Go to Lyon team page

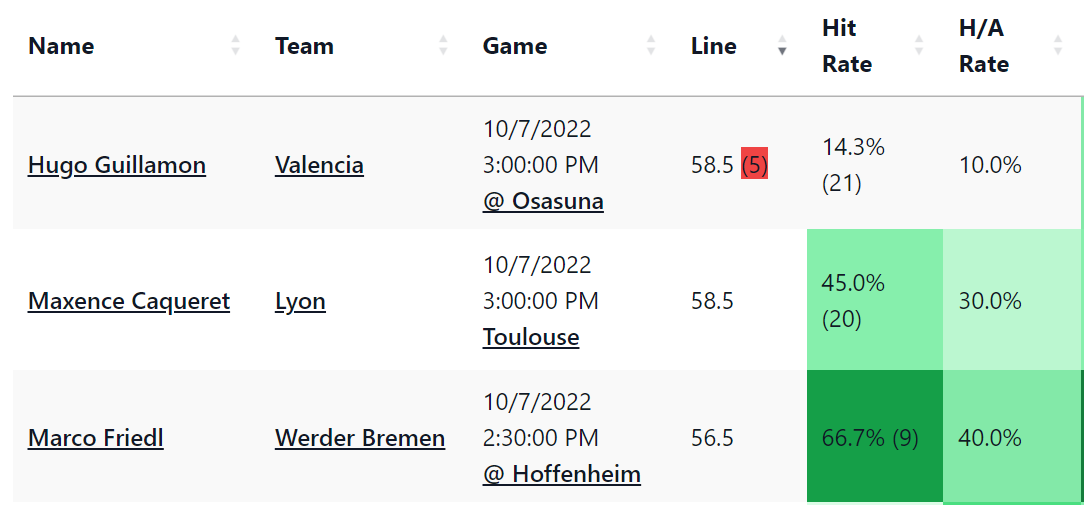(x=300, y=302)
